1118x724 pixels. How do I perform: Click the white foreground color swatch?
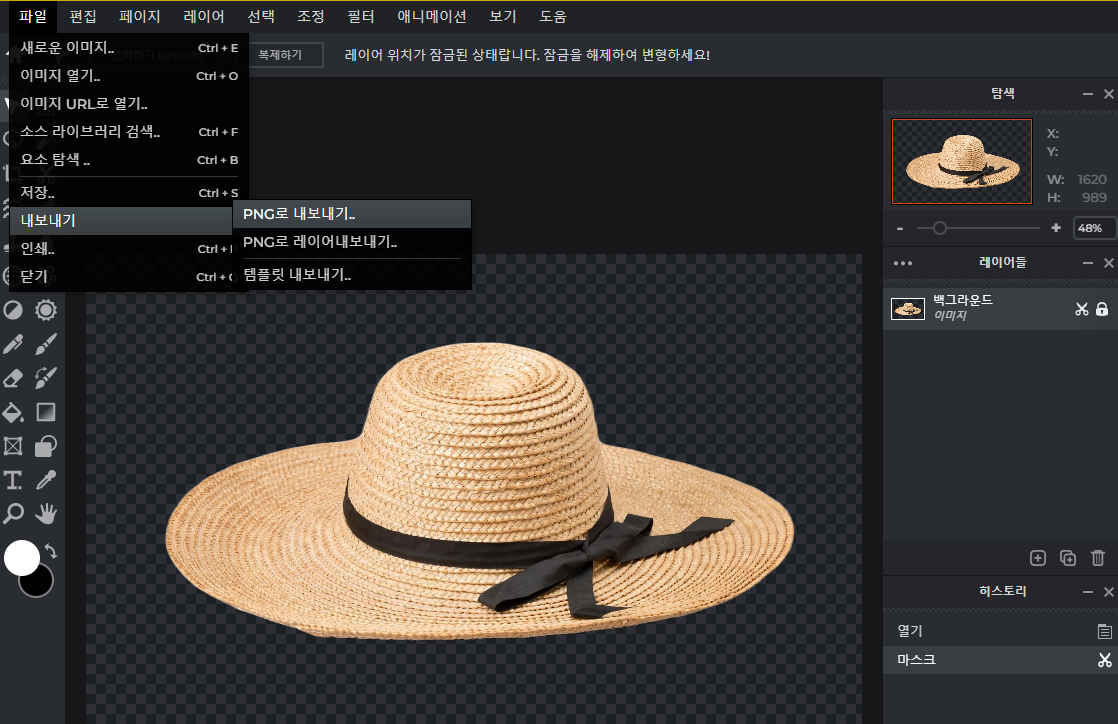pos(21,558)
